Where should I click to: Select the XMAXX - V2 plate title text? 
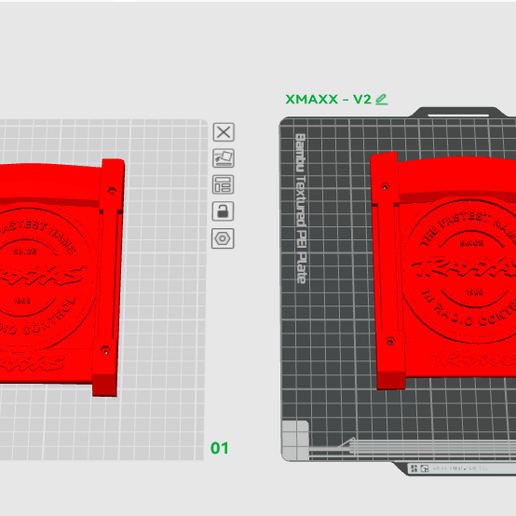(328, 99)
